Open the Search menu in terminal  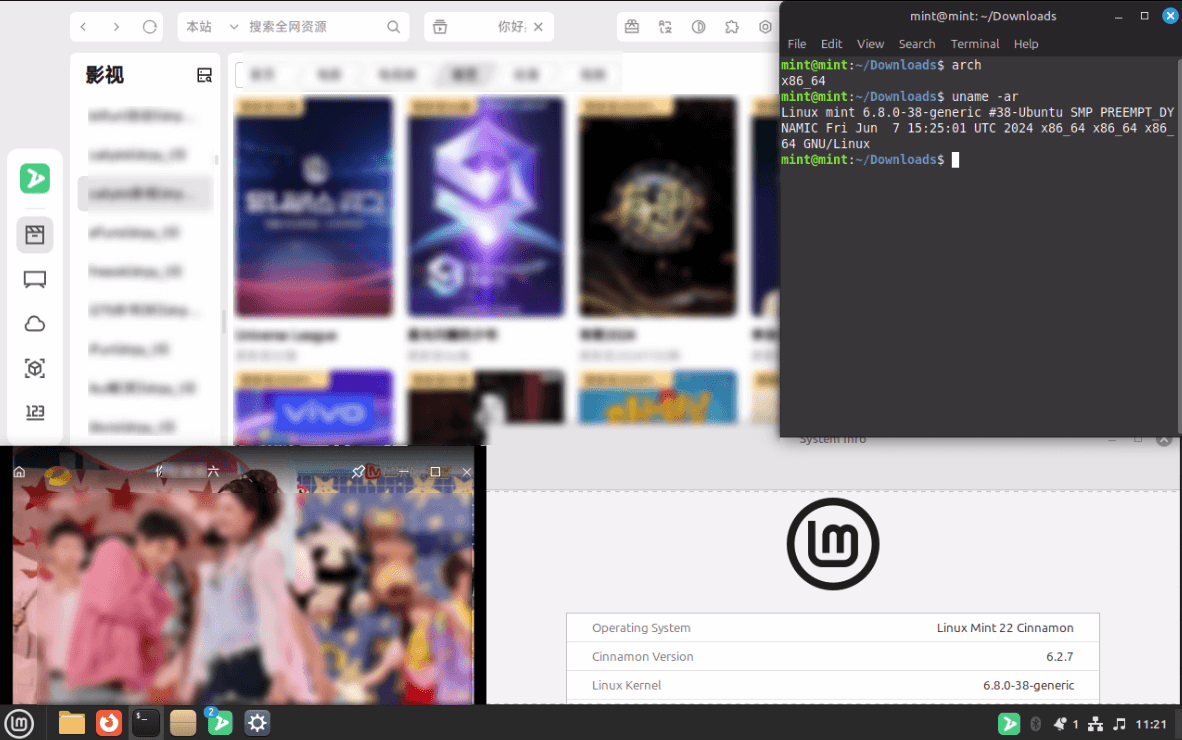coord(916,44)
